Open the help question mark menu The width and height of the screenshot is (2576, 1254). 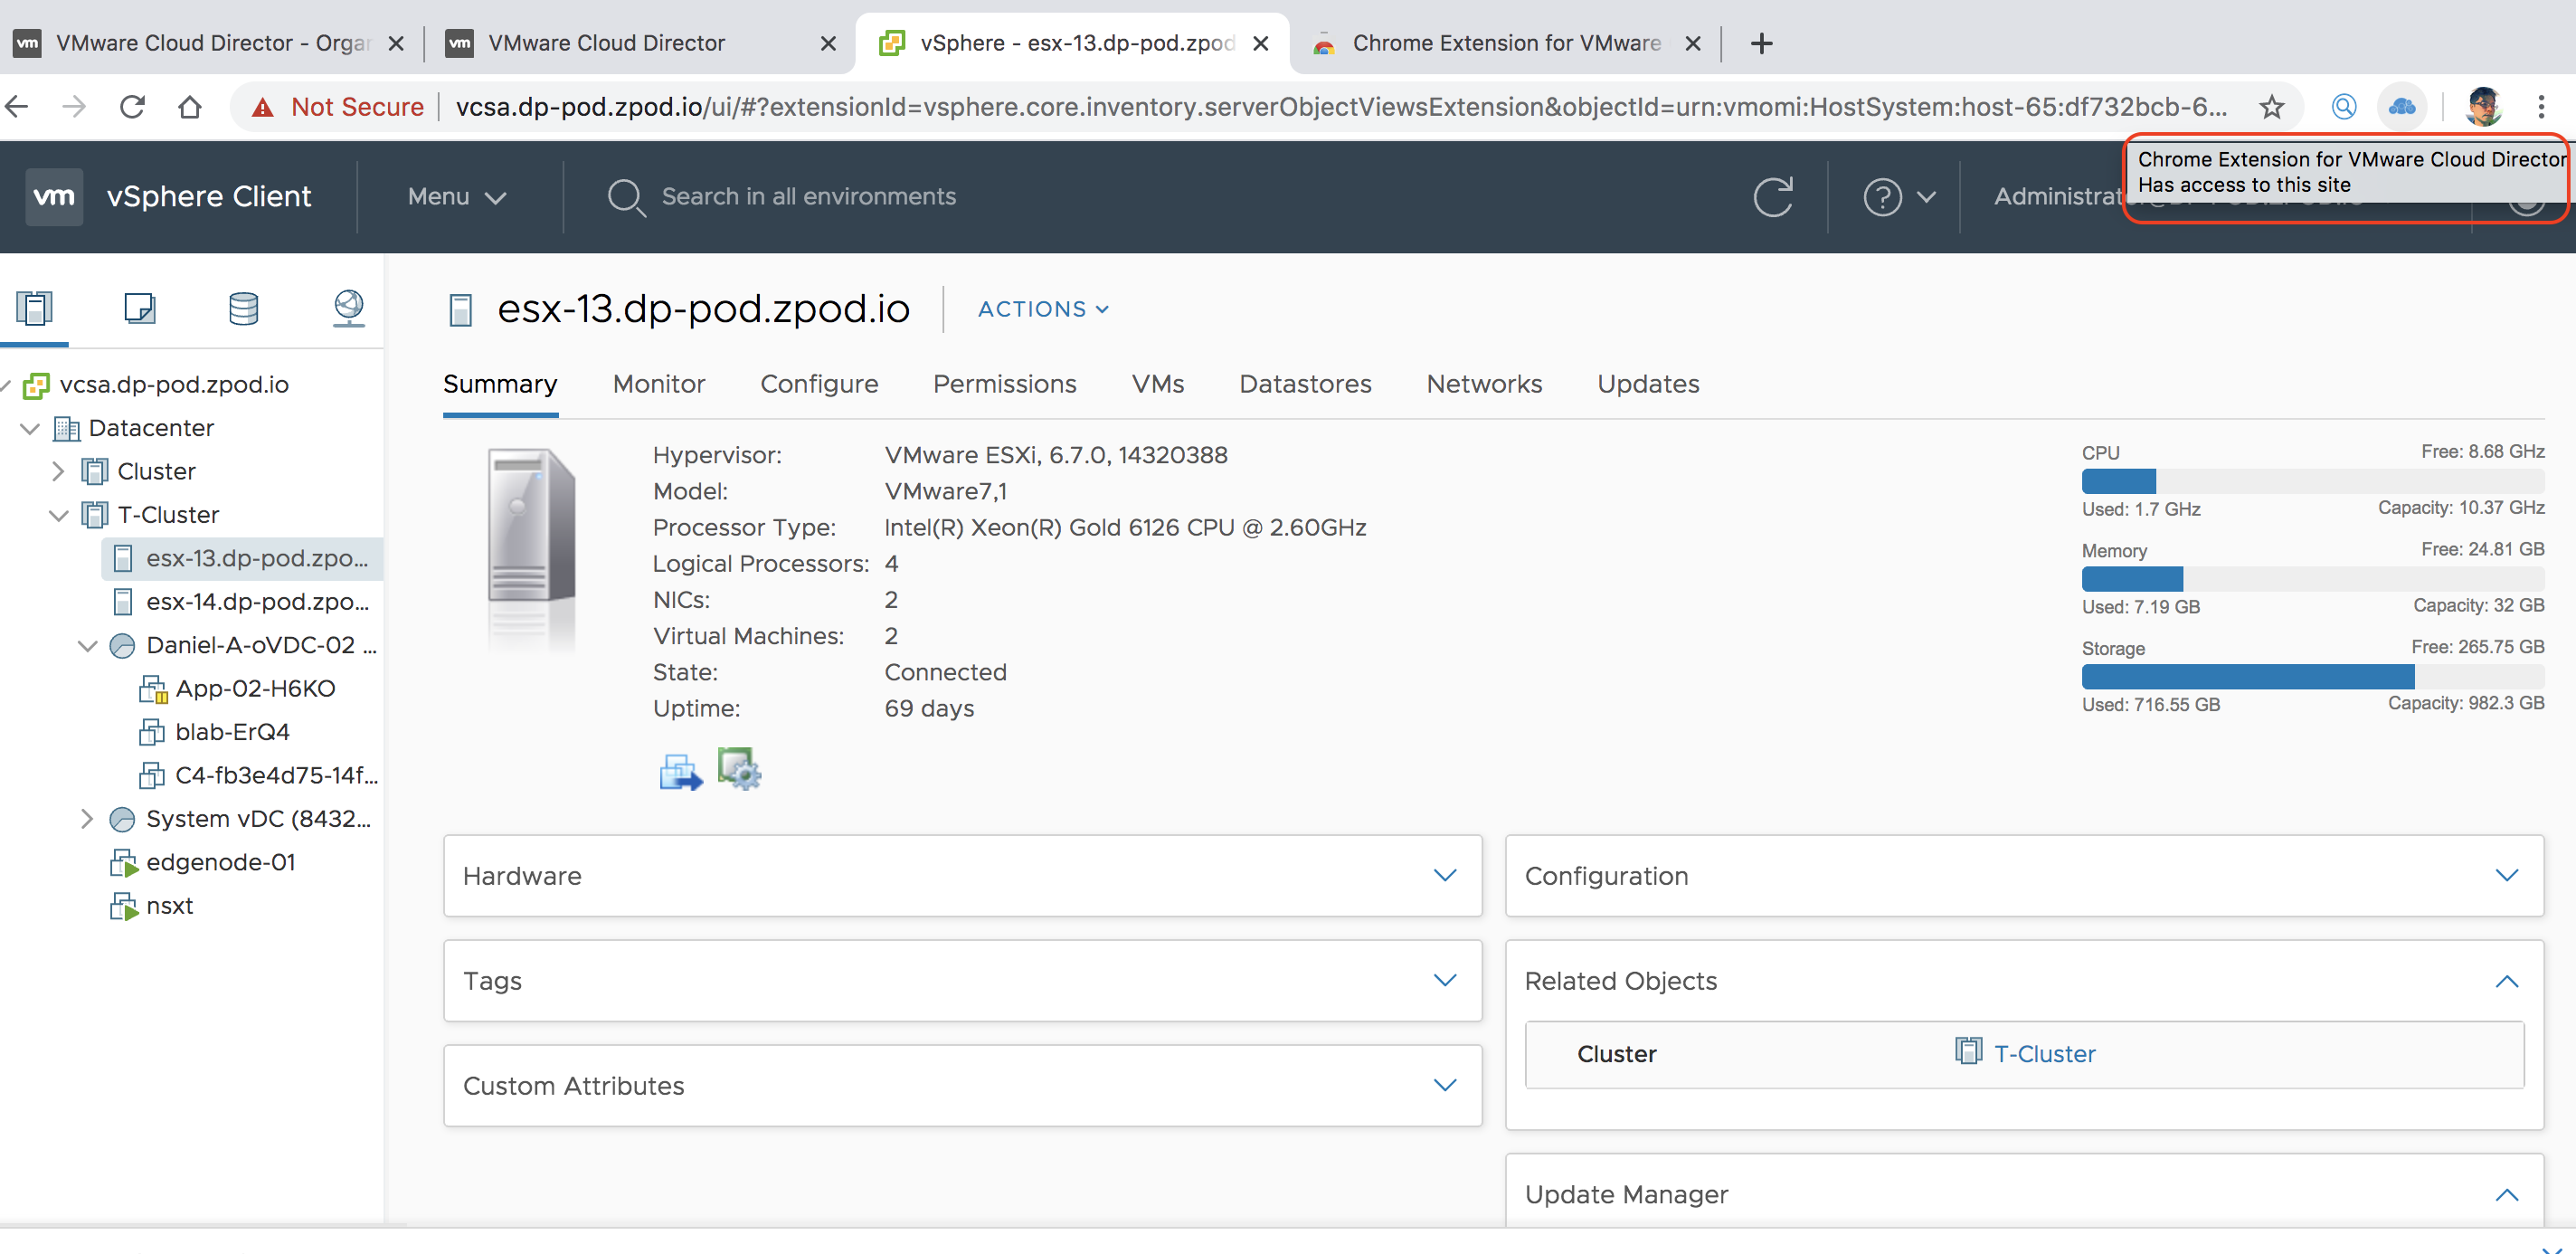(x=1883, y=196)
